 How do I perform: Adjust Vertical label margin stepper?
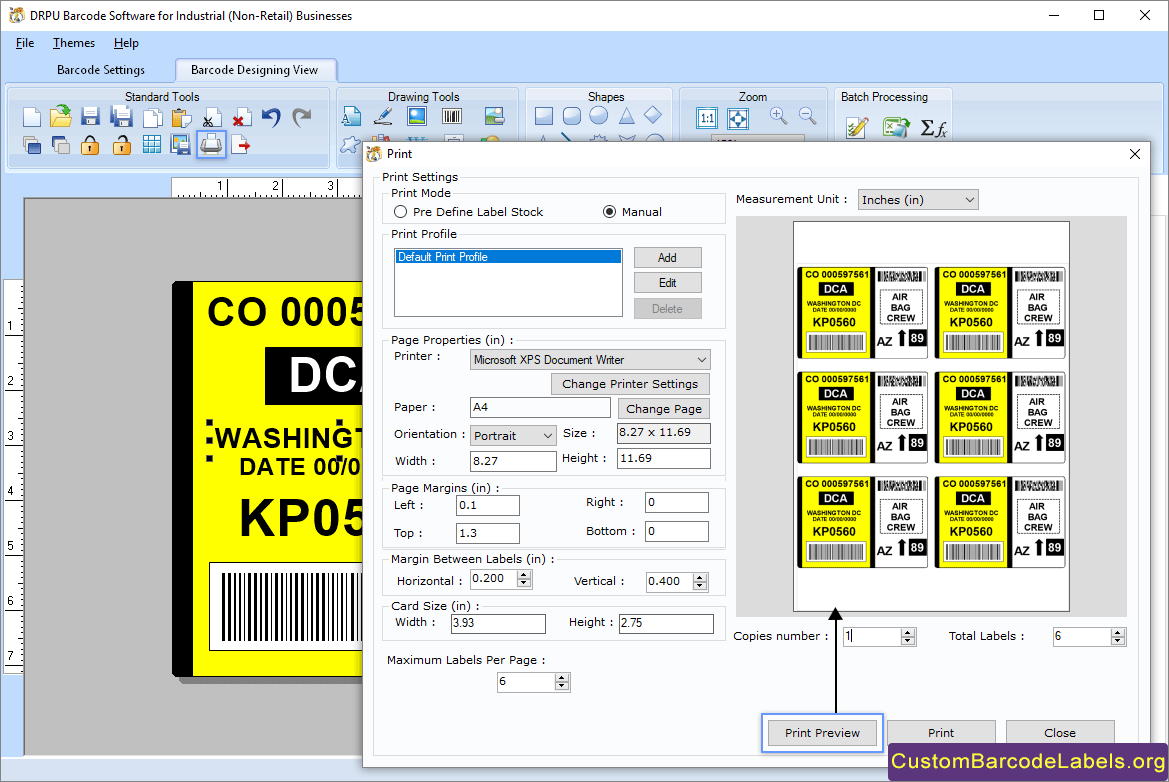tap(699, 581)
